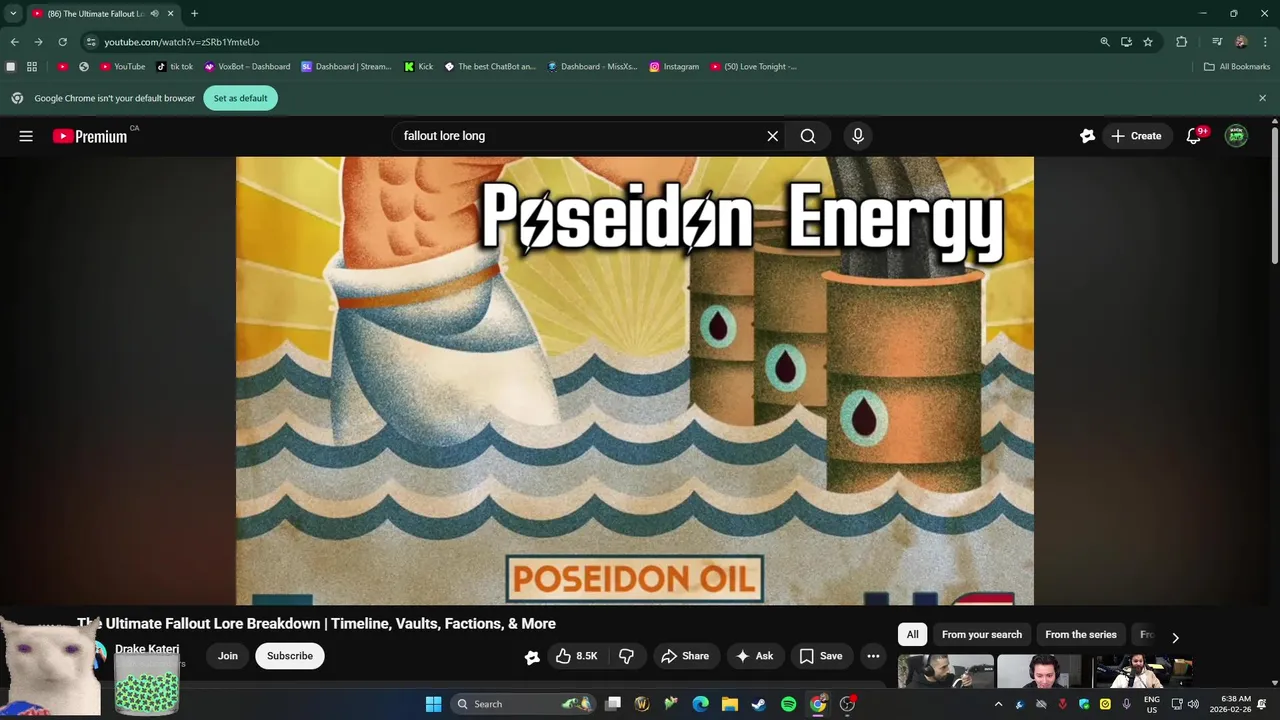Clear the search box with the X
This screenshot has height=720, width=1280.
pos(772,136)
